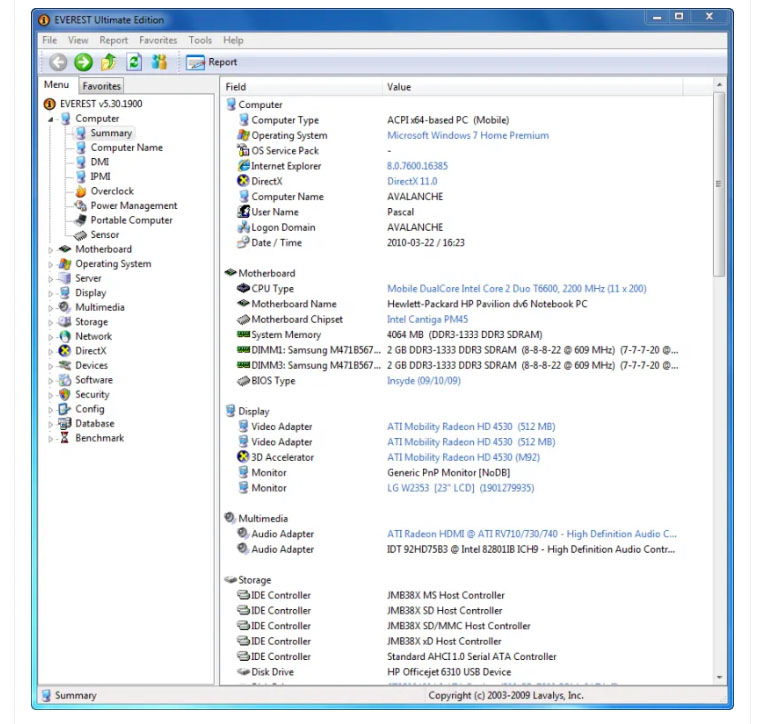
Task: Expand the Benchmark tree node
Action: (50, 439)
